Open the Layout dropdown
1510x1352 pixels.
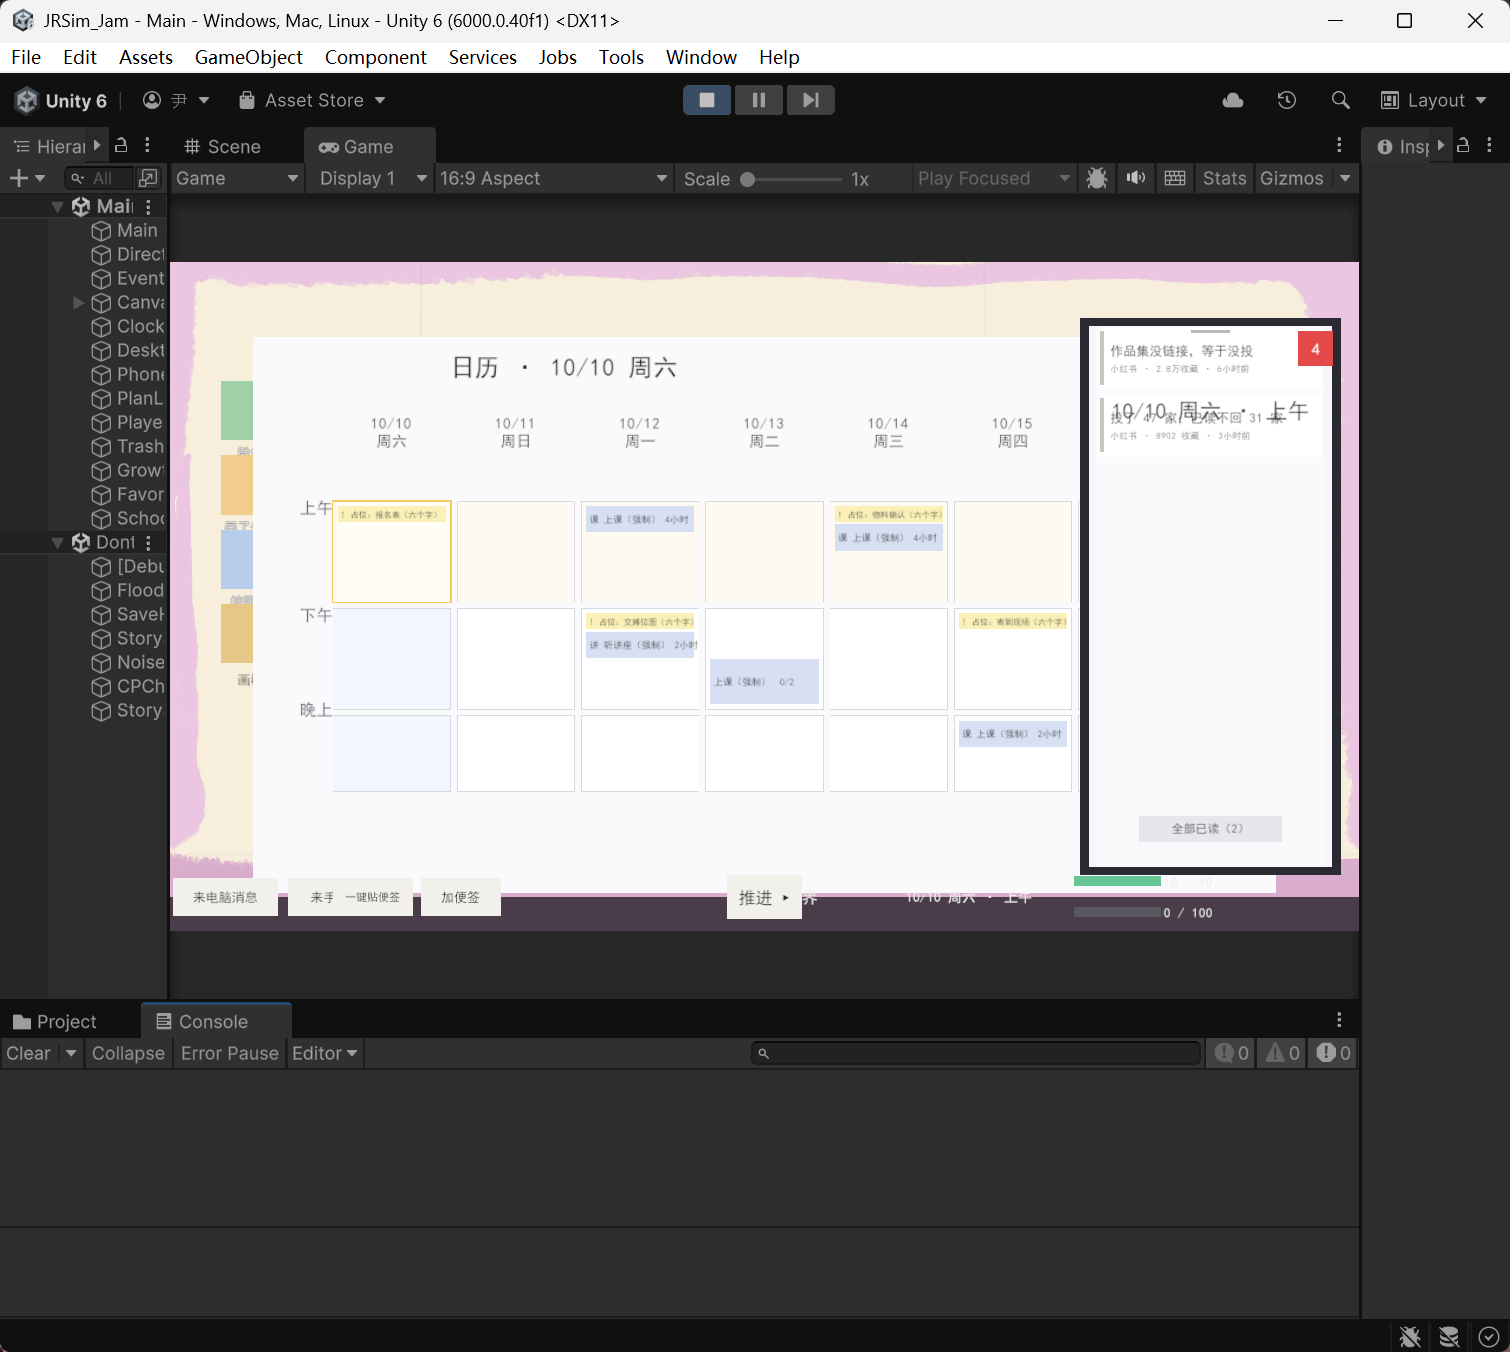coord(1434,100)
